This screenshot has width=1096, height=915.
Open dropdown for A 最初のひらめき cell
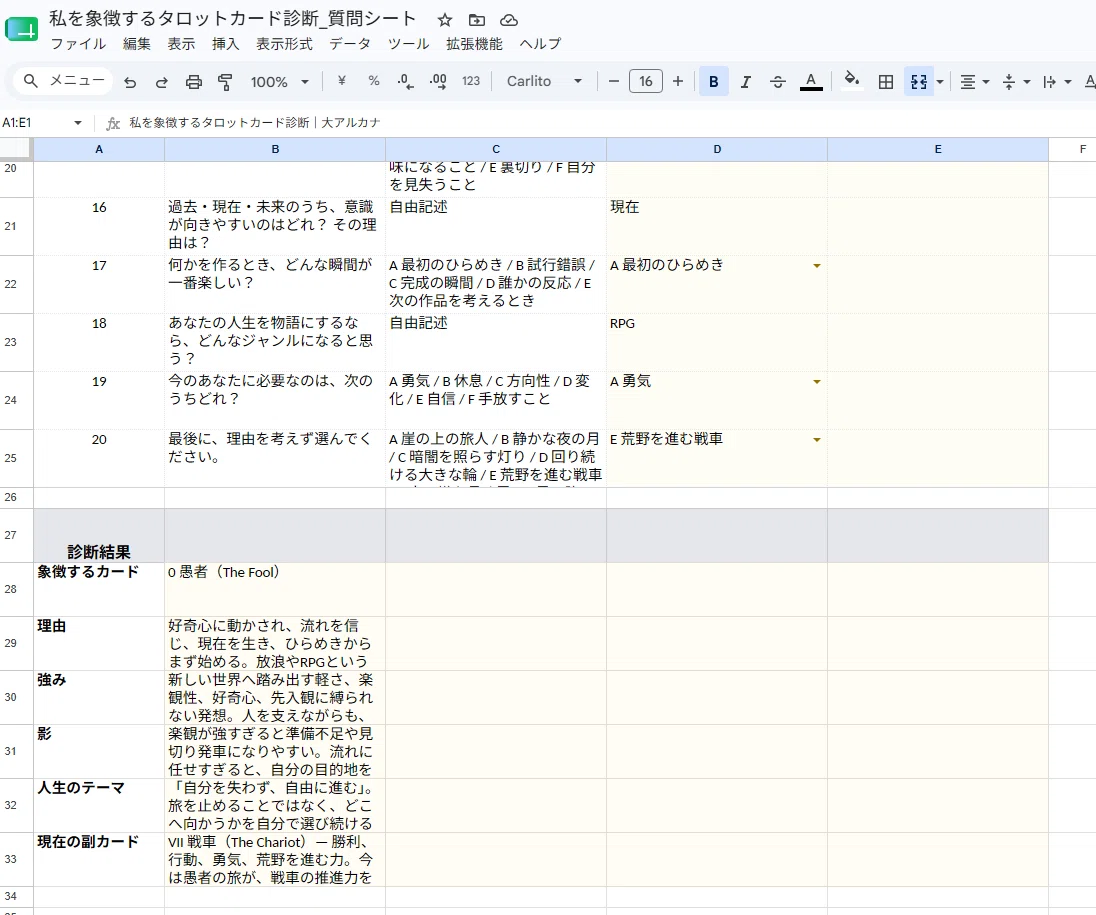tap(816, 266)
